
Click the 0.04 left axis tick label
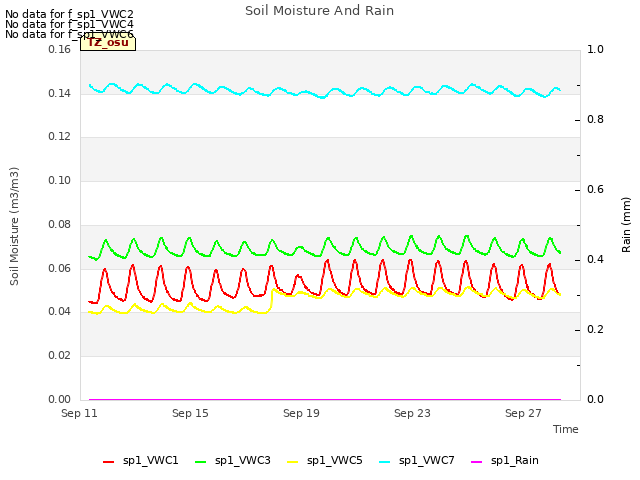click(x=60, y=311)
